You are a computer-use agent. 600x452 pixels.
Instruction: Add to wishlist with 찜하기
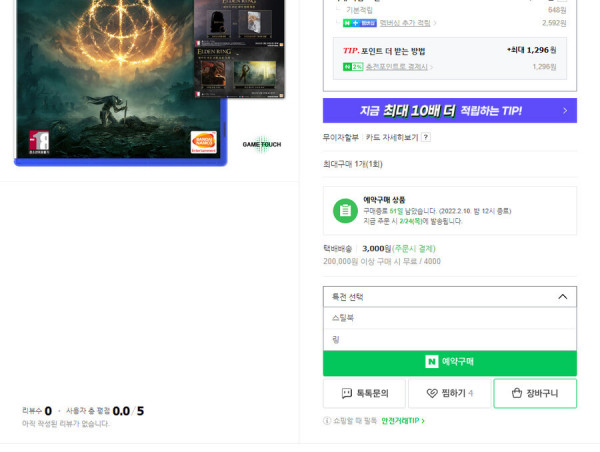point(450,393)
